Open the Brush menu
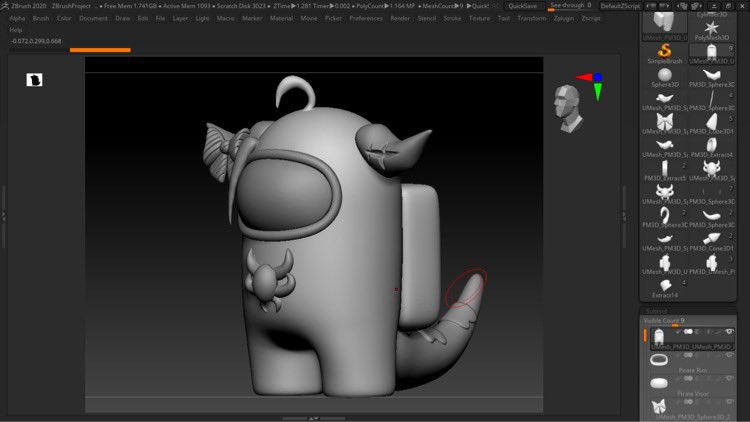The image size is (750, 422). [41, 18]
